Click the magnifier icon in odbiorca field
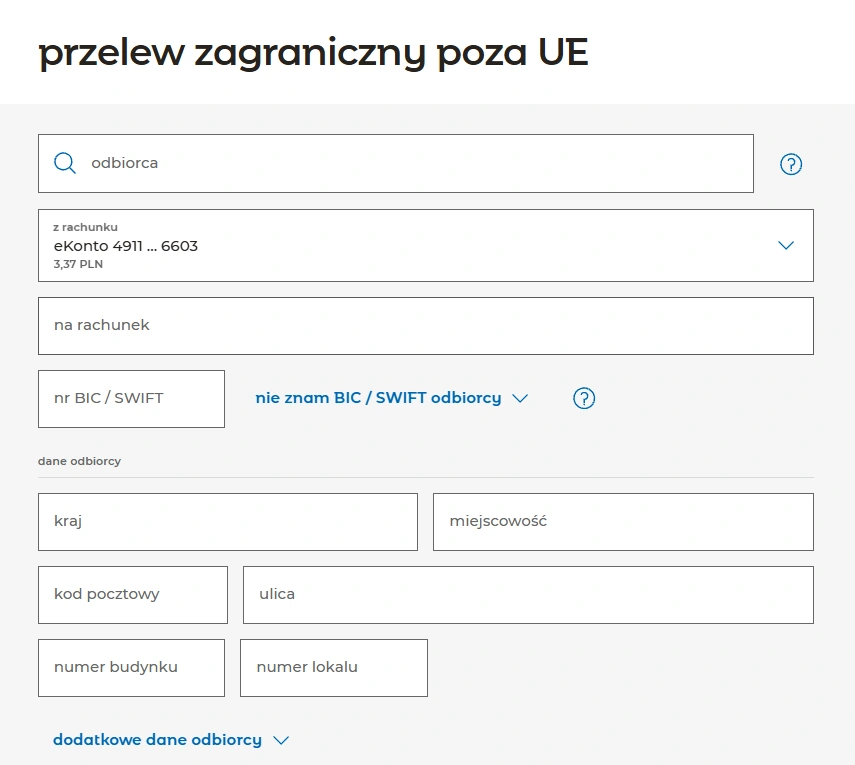 [65, 163]
